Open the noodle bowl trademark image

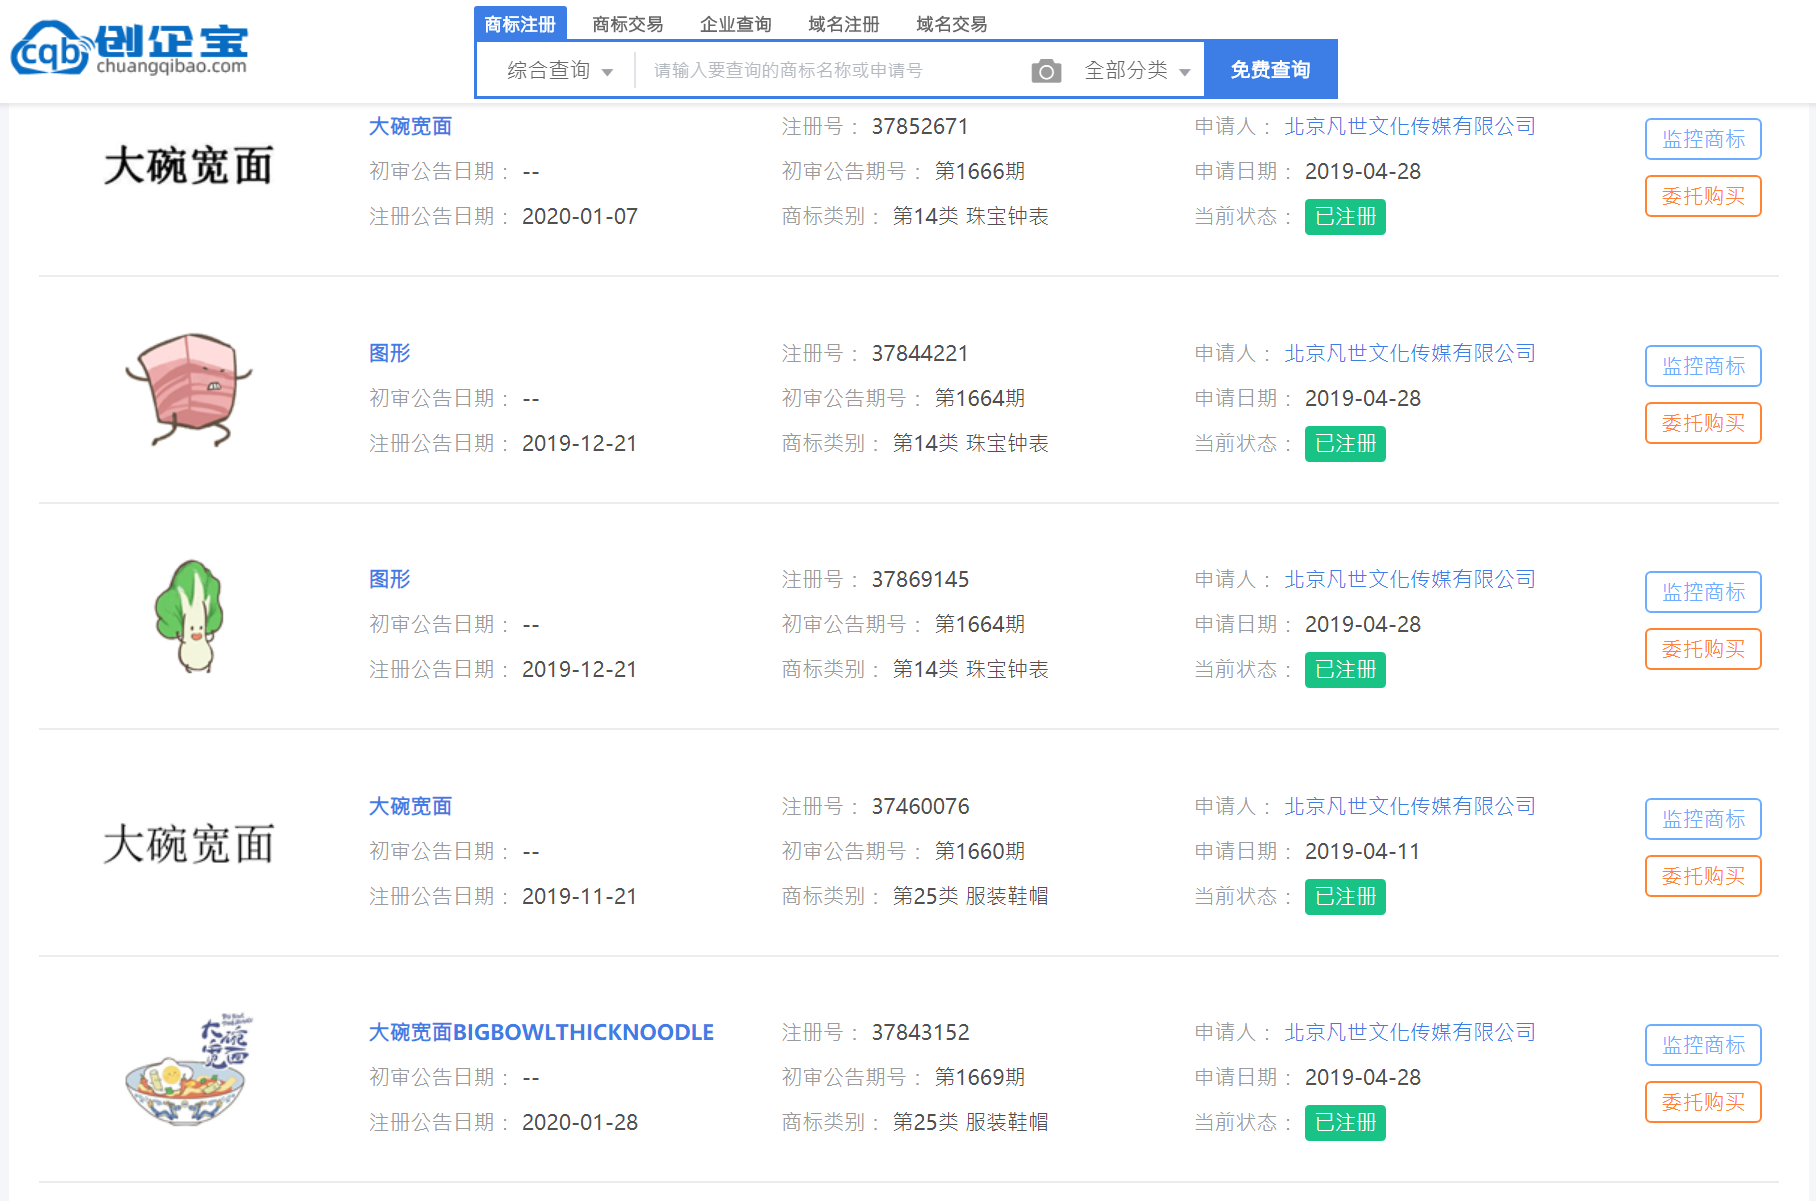[x=188, y=1069]
